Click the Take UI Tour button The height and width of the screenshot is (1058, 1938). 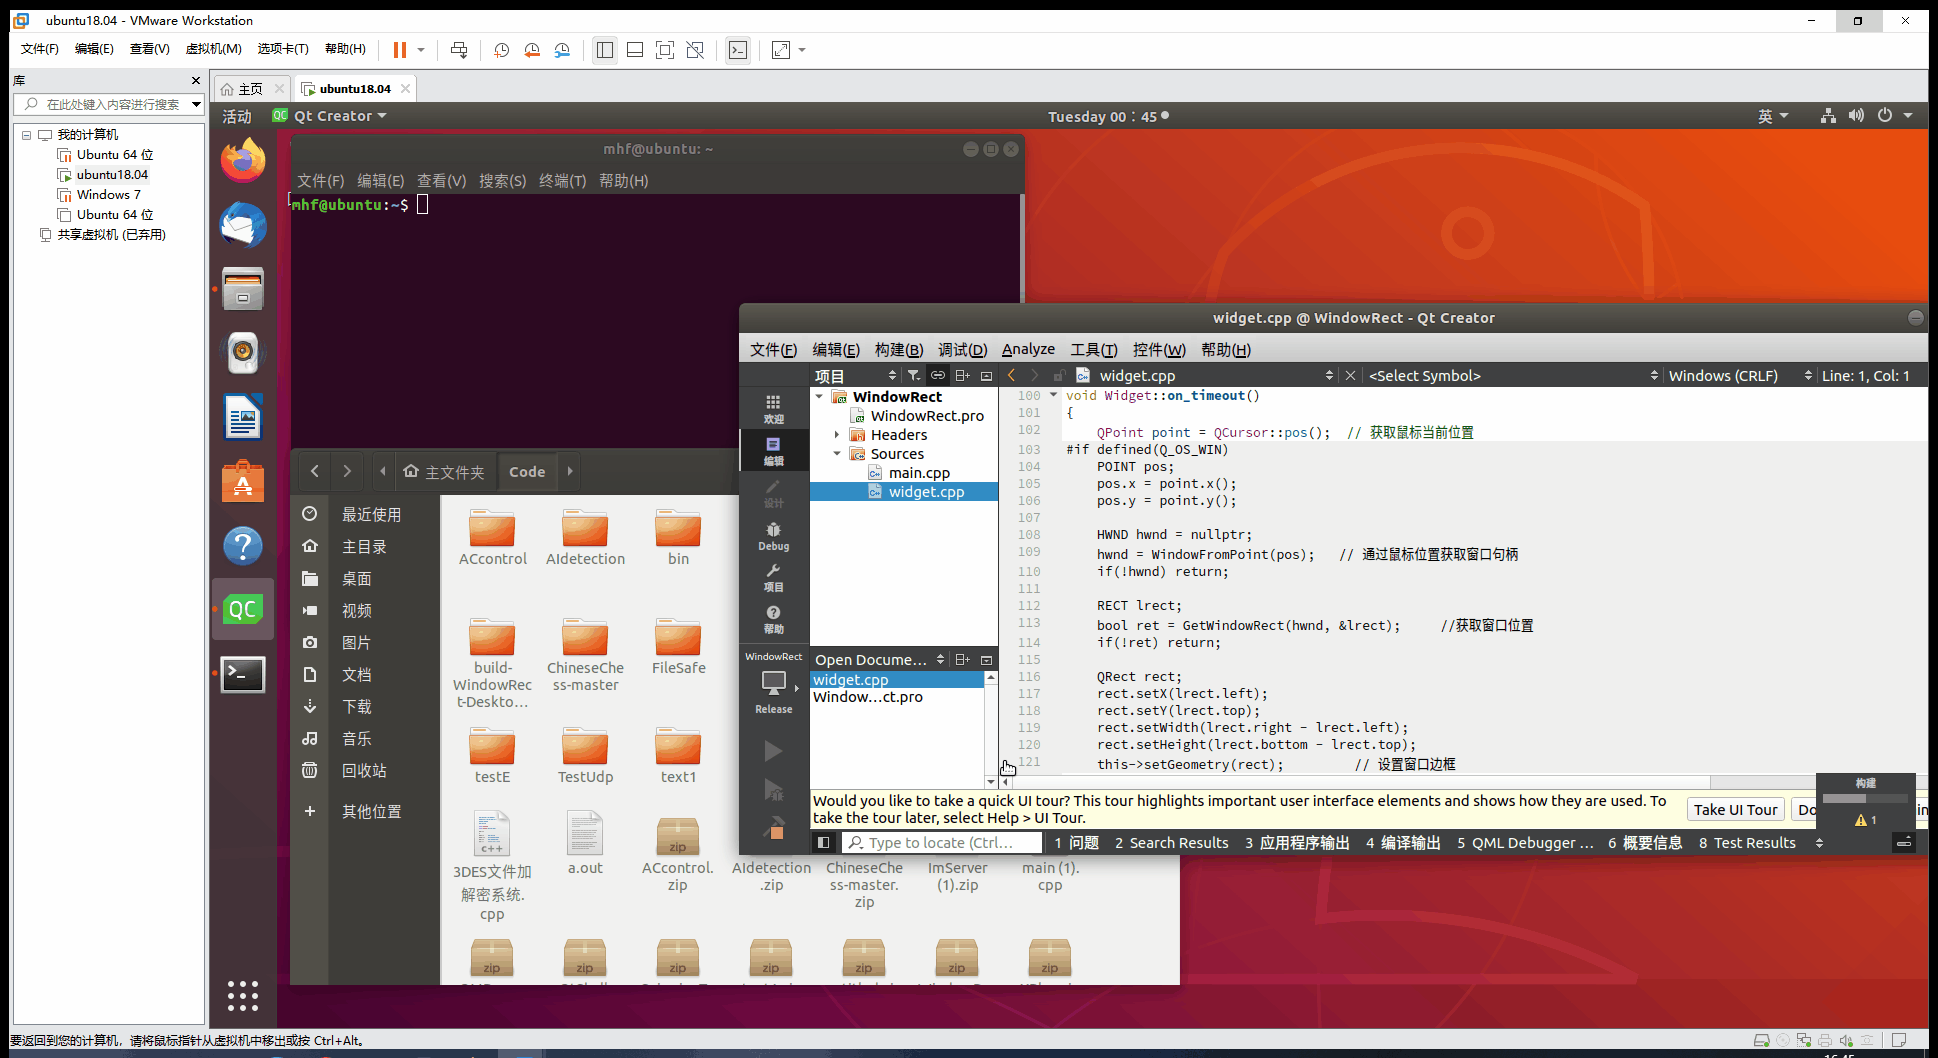(1735, 809)
